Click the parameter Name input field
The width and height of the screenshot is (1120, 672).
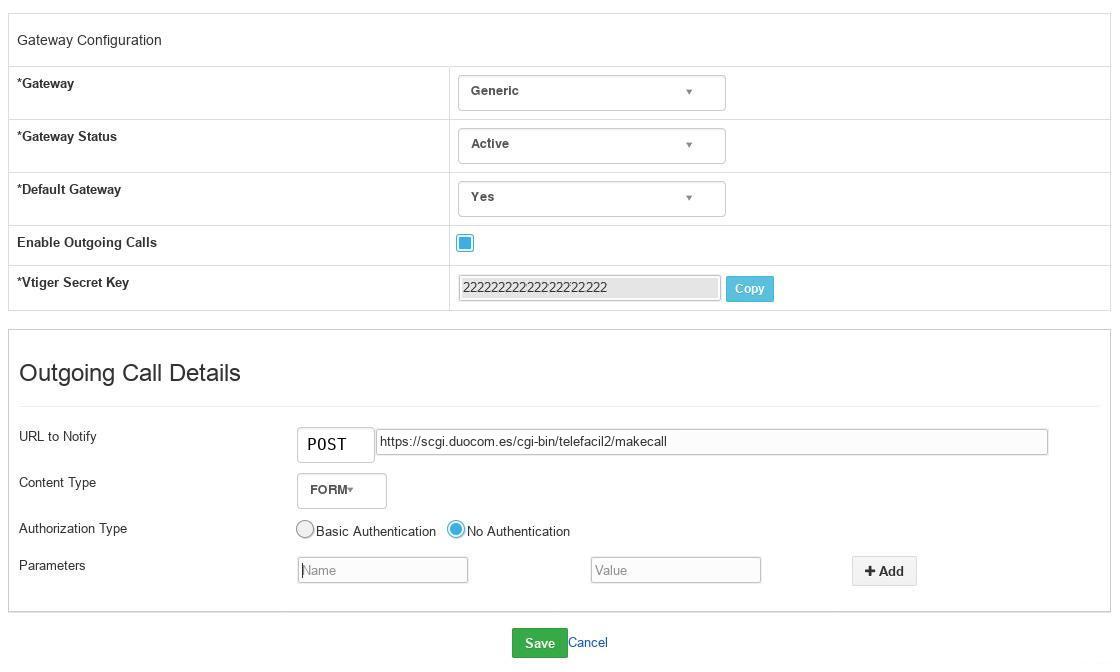coord(383,570)
